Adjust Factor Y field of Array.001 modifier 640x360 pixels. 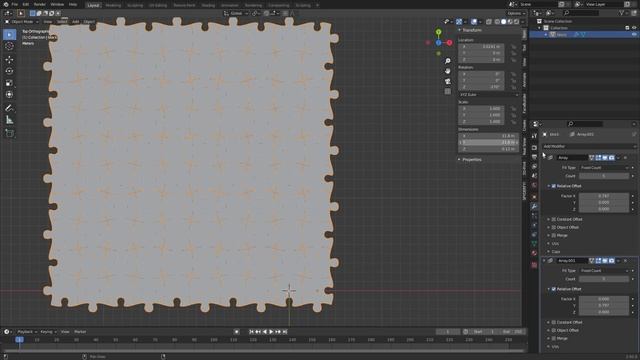pos(604,305)
